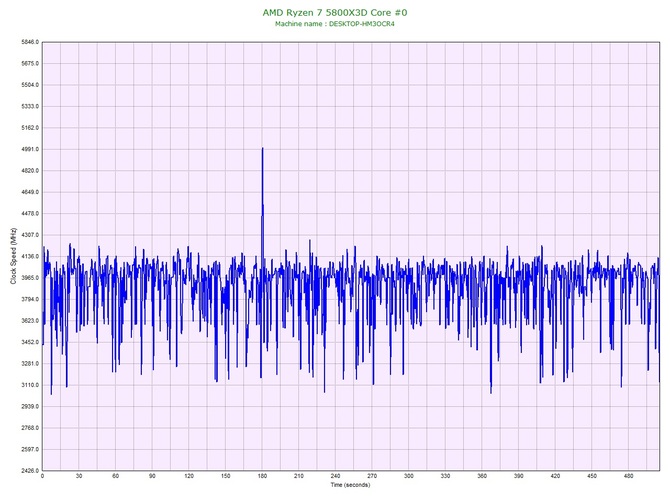Click the 330 seconds x-axis tick label
670x502 pixels.
click(x=446, y=476)
